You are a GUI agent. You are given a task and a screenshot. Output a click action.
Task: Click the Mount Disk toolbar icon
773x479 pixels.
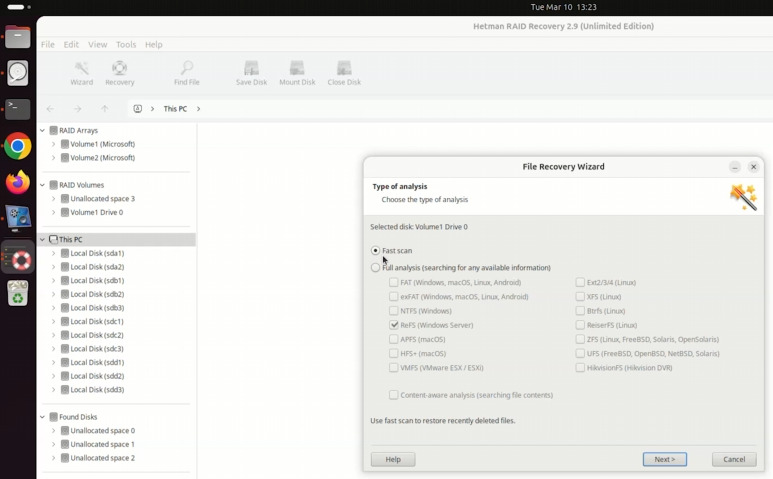[297, 73]
